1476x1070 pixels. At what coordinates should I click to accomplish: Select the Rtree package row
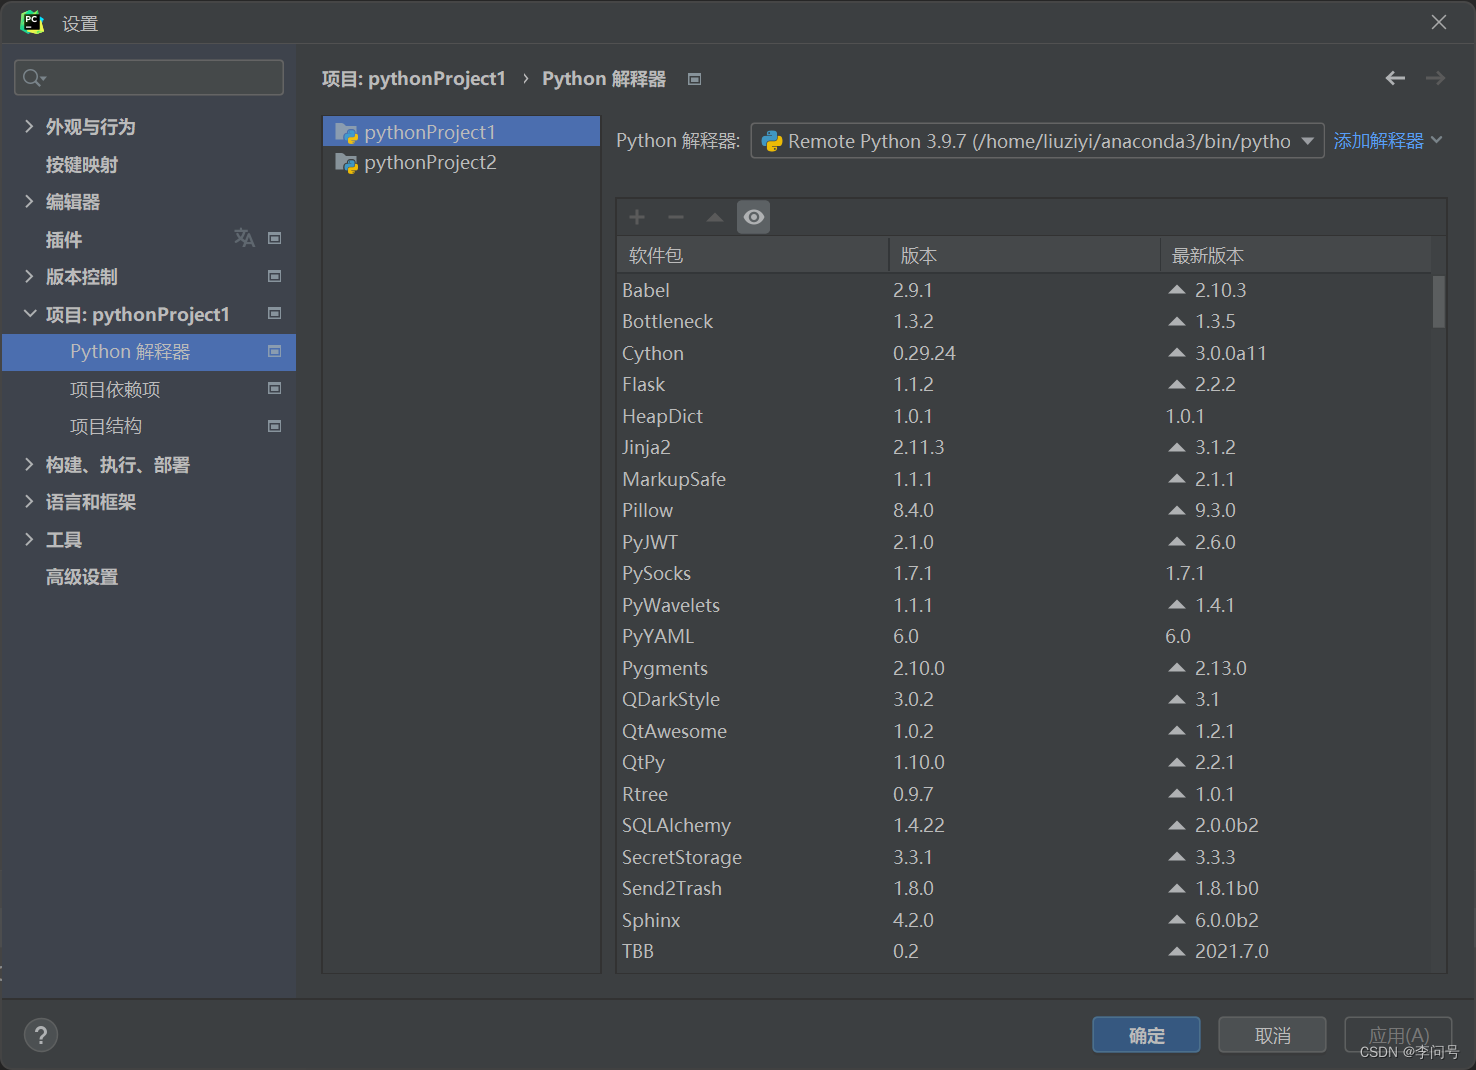coord(1024,794)
